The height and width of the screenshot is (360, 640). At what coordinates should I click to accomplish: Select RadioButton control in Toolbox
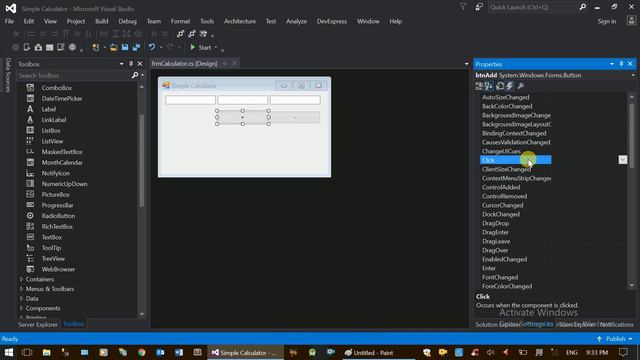click(x=58, y=216)
